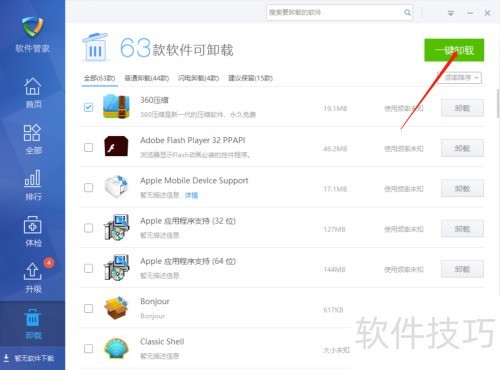500x370 pixels.
Task: Click the Adobe Flash Player icon
Action: (x=116, y=146)
